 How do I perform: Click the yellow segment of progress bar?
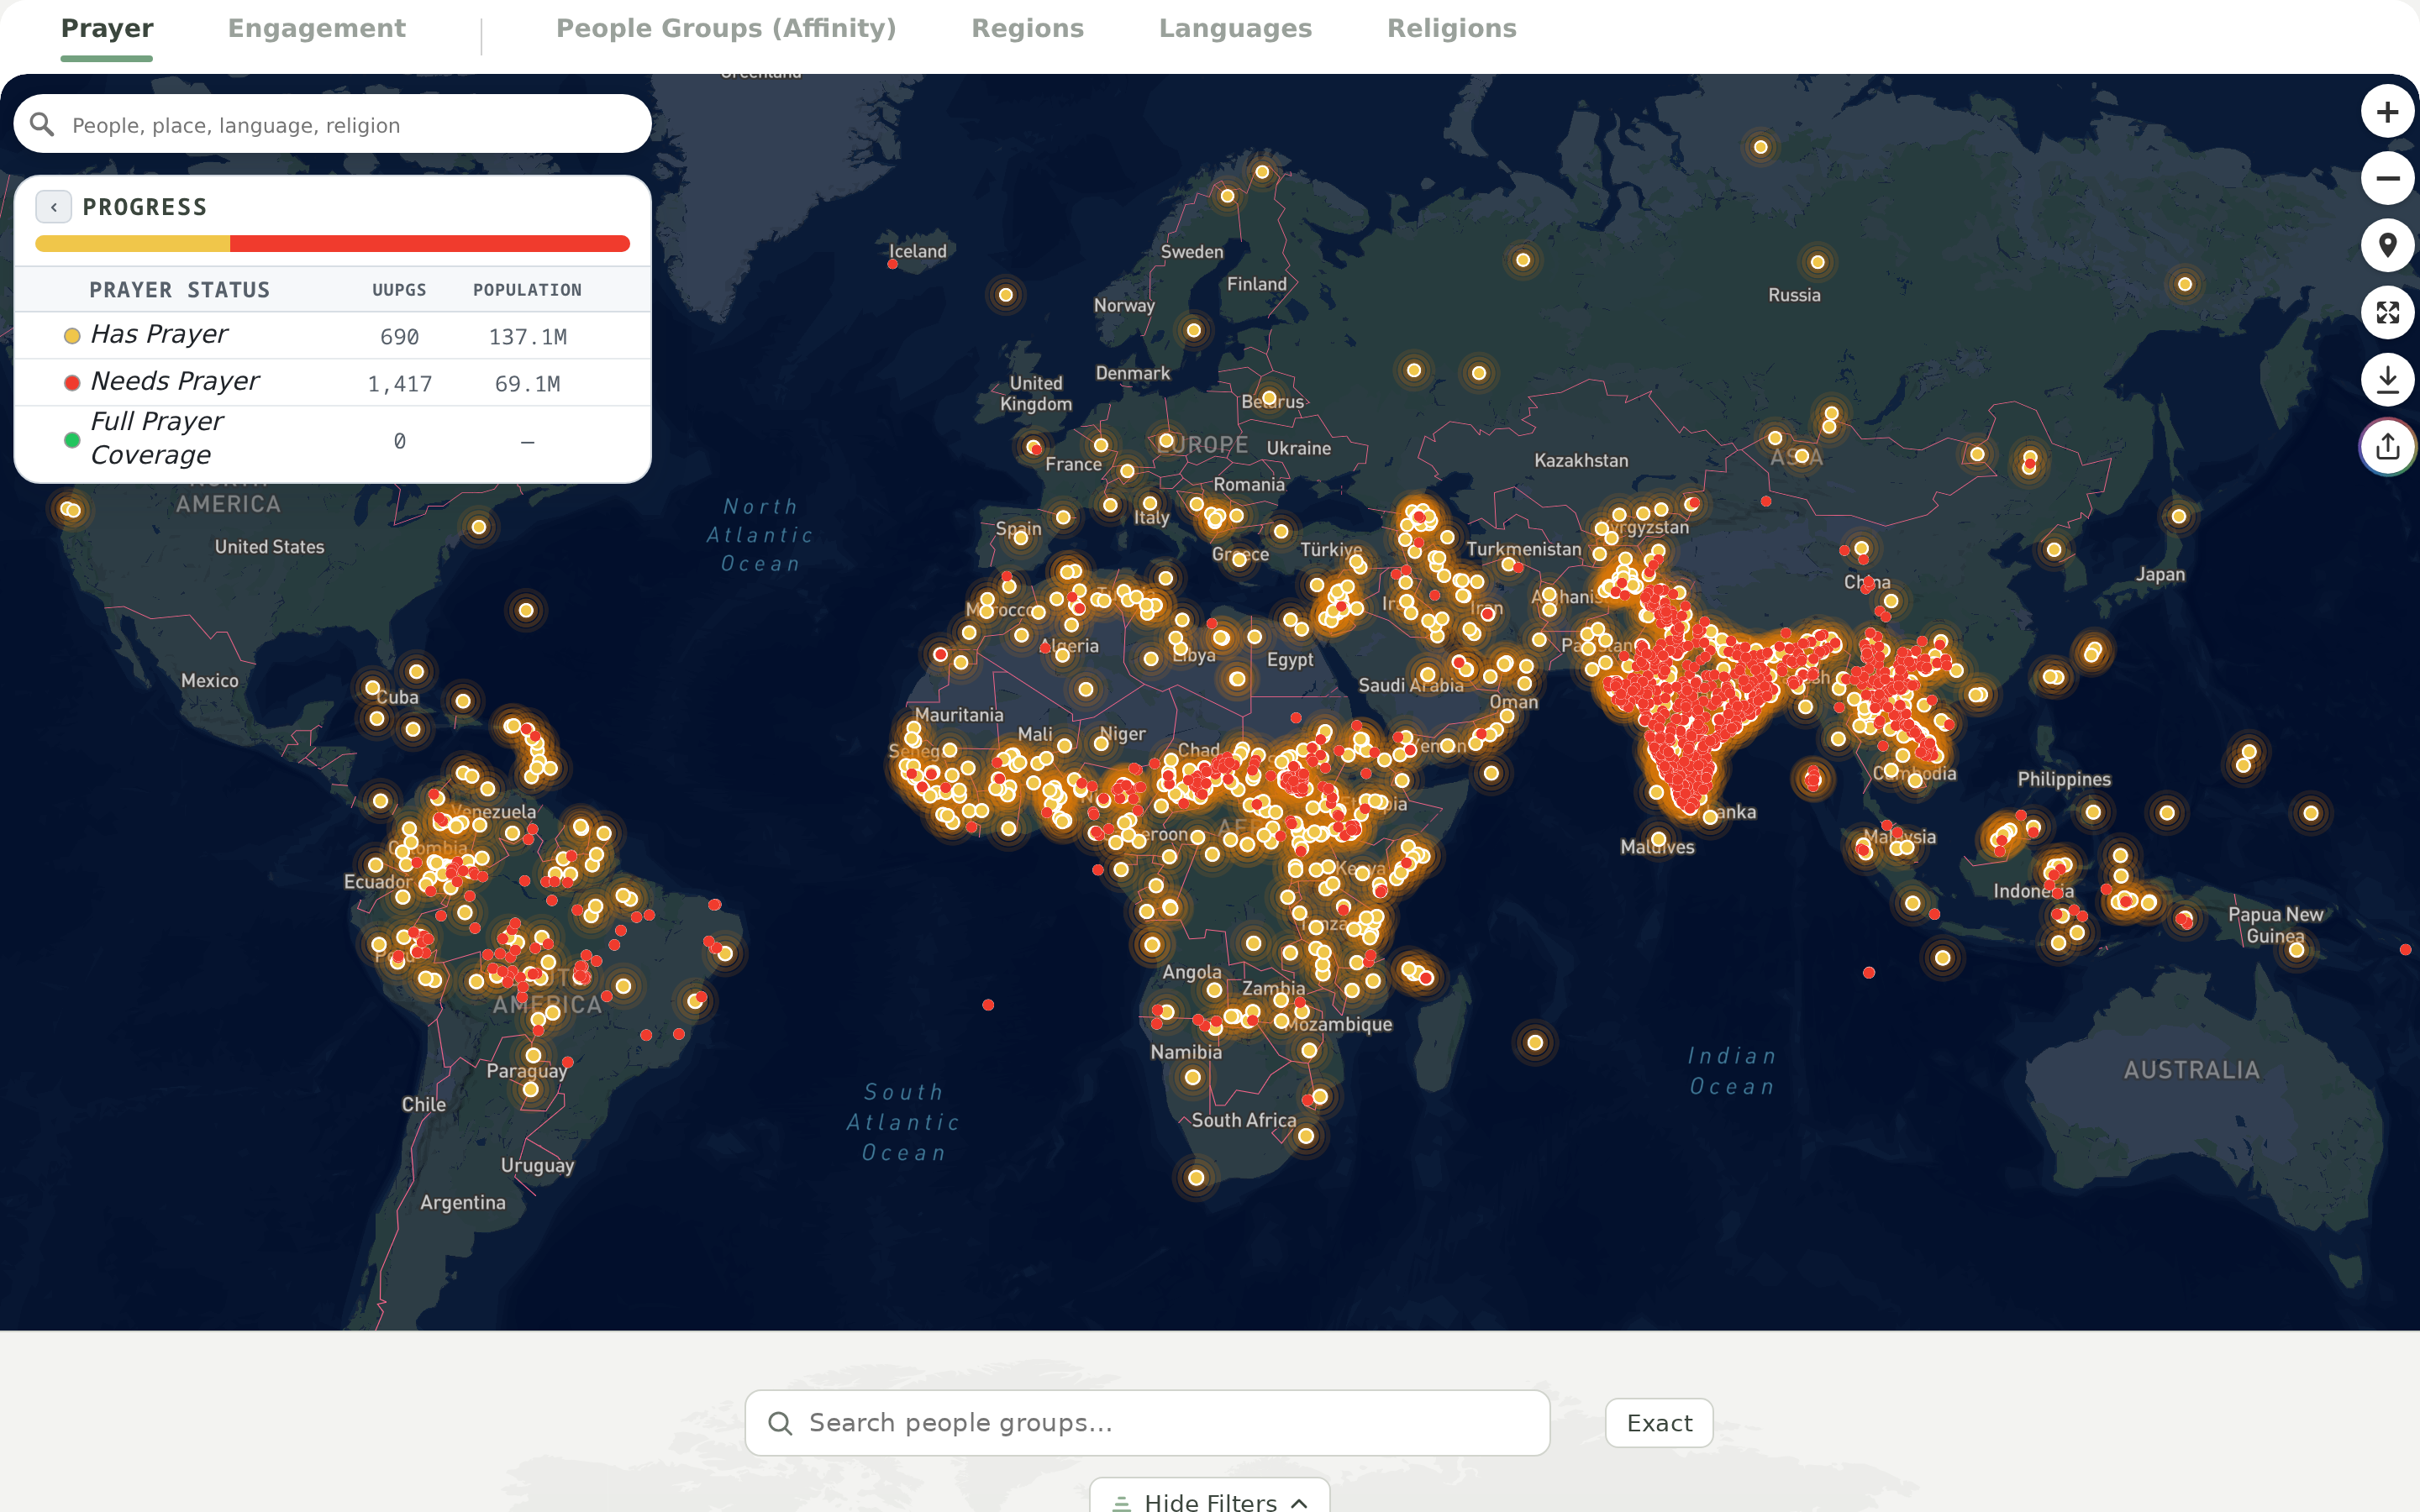coord(132,244)
